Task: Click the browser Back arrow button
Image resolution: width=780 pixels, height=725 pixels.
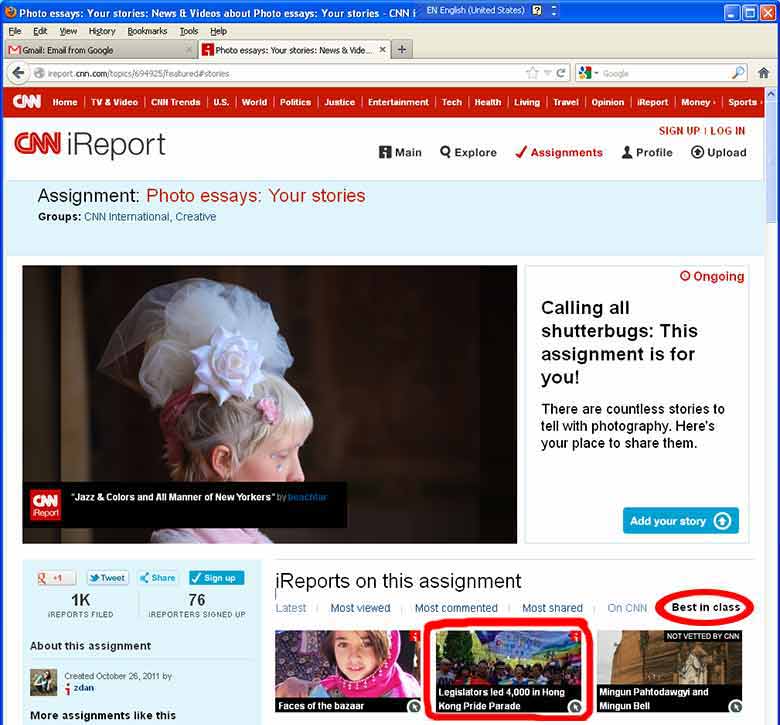Action: [x=18, y=73]
